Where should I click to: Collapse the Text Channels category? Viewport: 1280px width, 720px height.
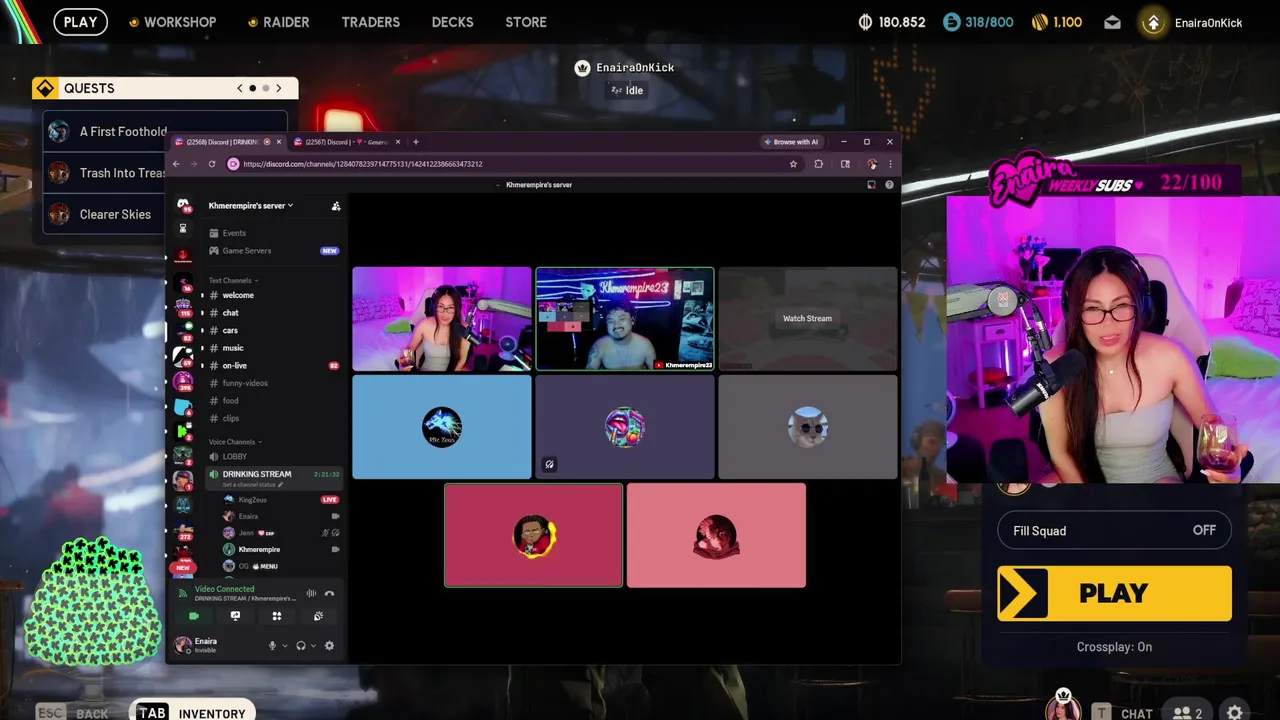233,280
